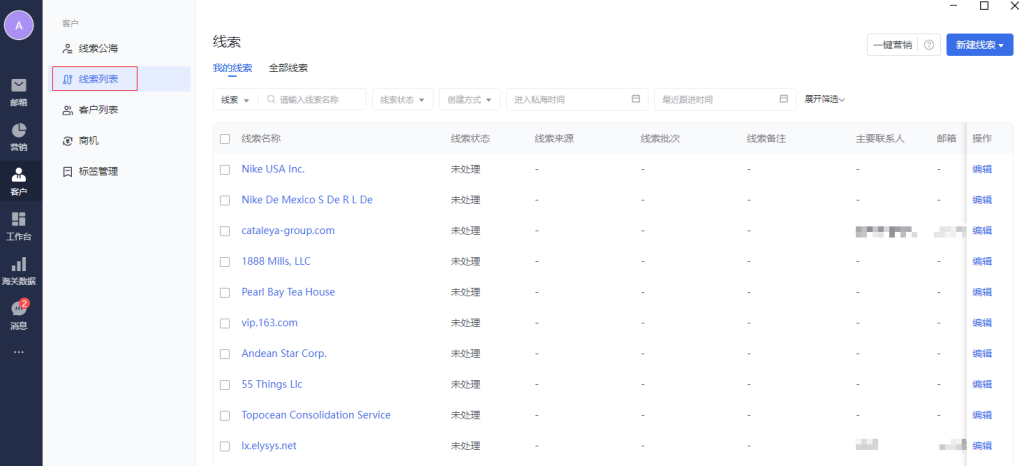The width and height of the screenshot is (1024, 466).
Task: Toggle the select-all checkbox in table header
Action: point(225,139)
